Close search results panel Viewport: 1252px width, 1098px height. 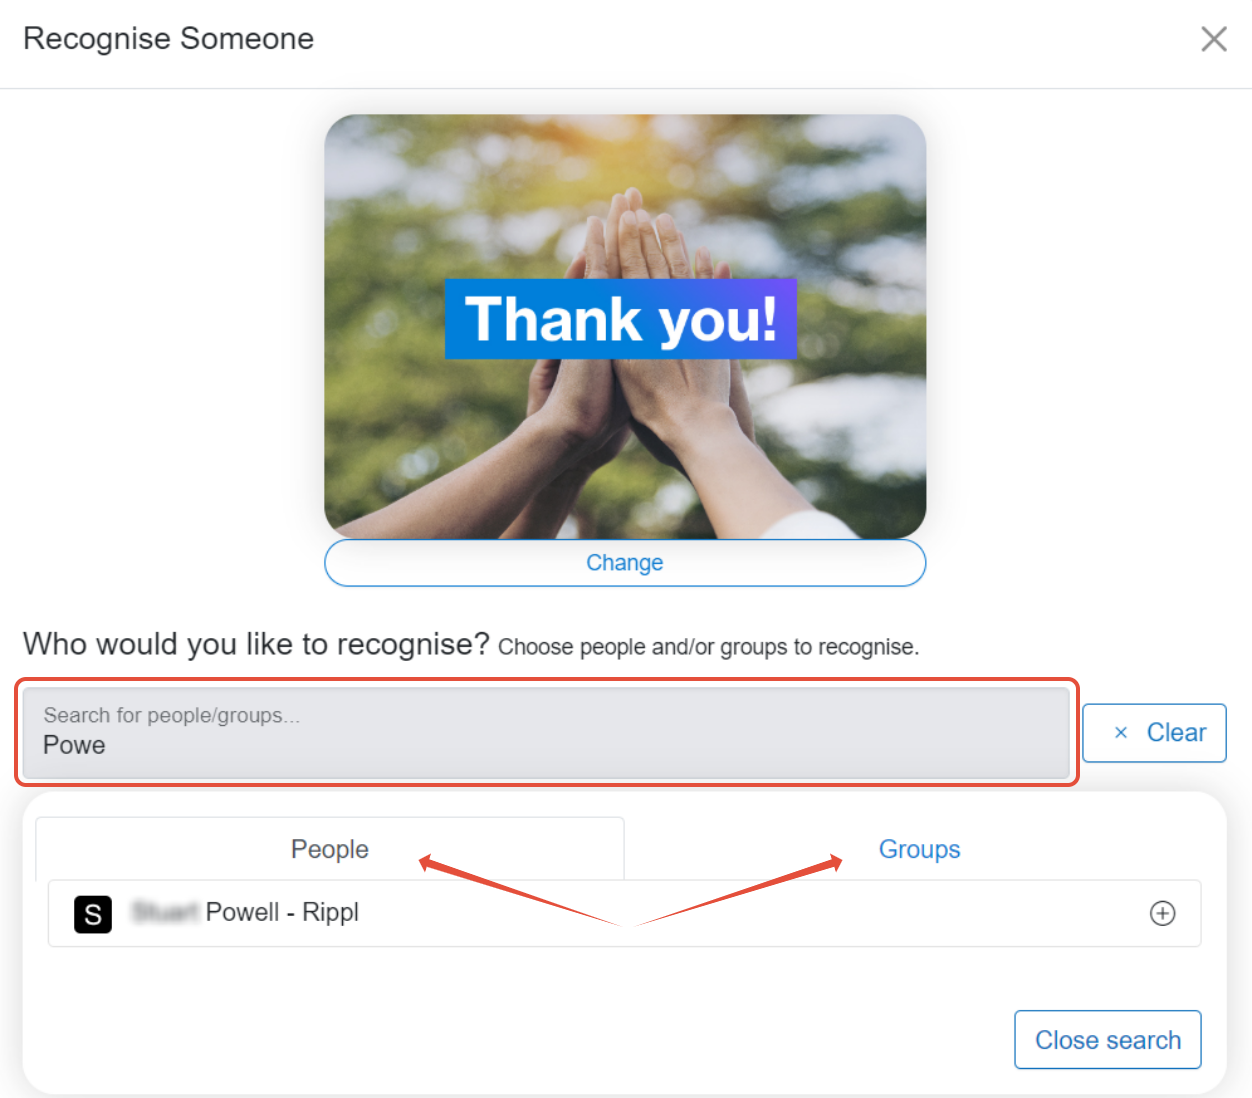[x=1107, y=1040]
